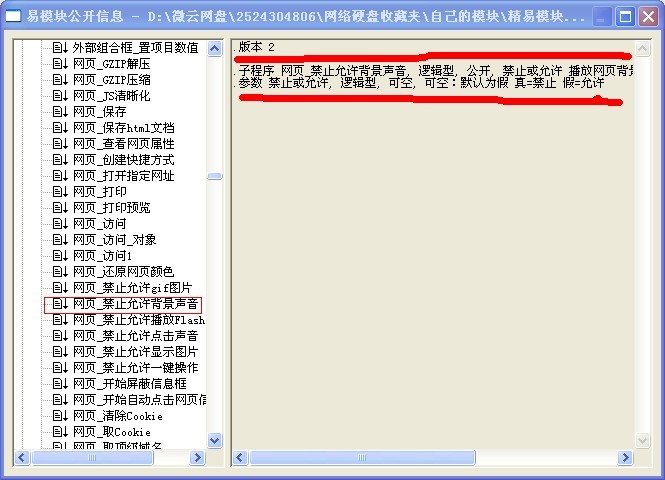Screen dimensions: 665x480
Task: Click detail pane horizontal scrollbar thumb
Action: tap(362, 458)
